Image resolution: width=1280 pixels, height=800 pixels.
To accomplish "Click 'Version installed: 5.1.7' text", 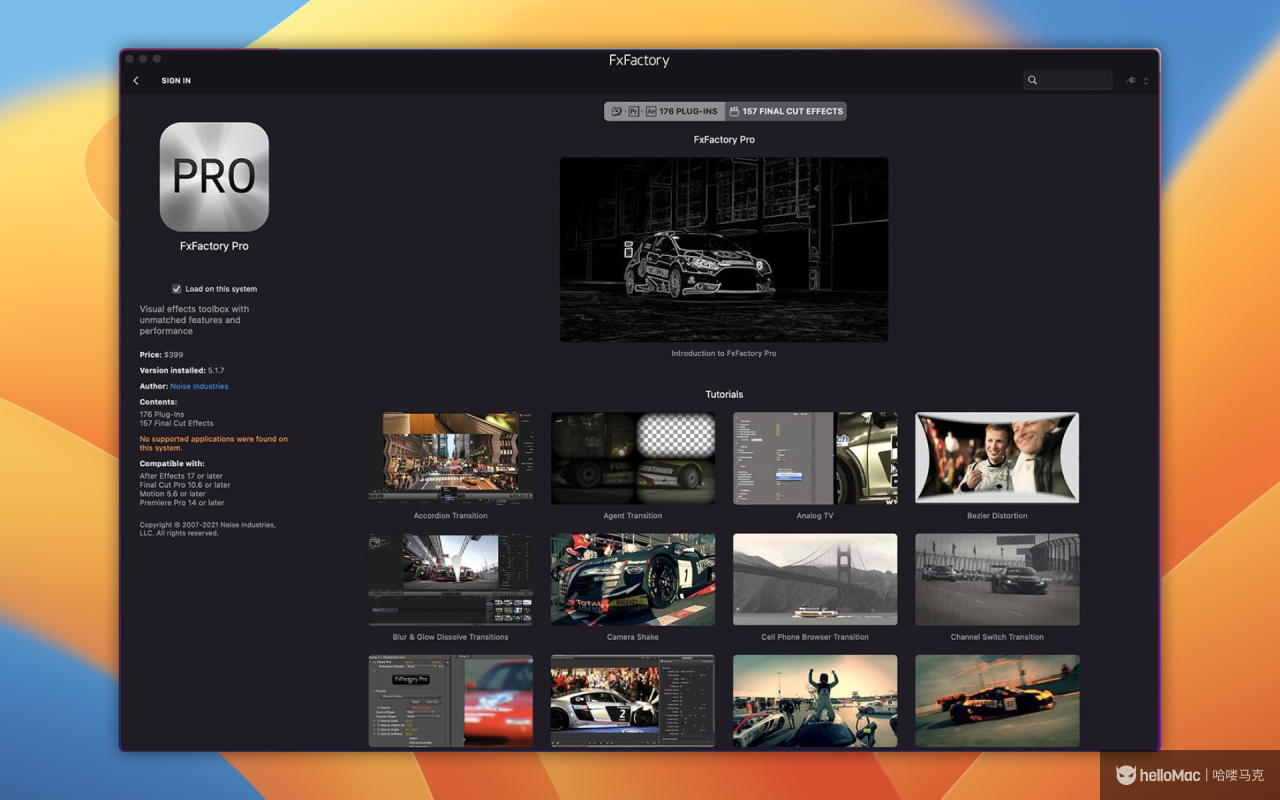I will pos(182,371).
